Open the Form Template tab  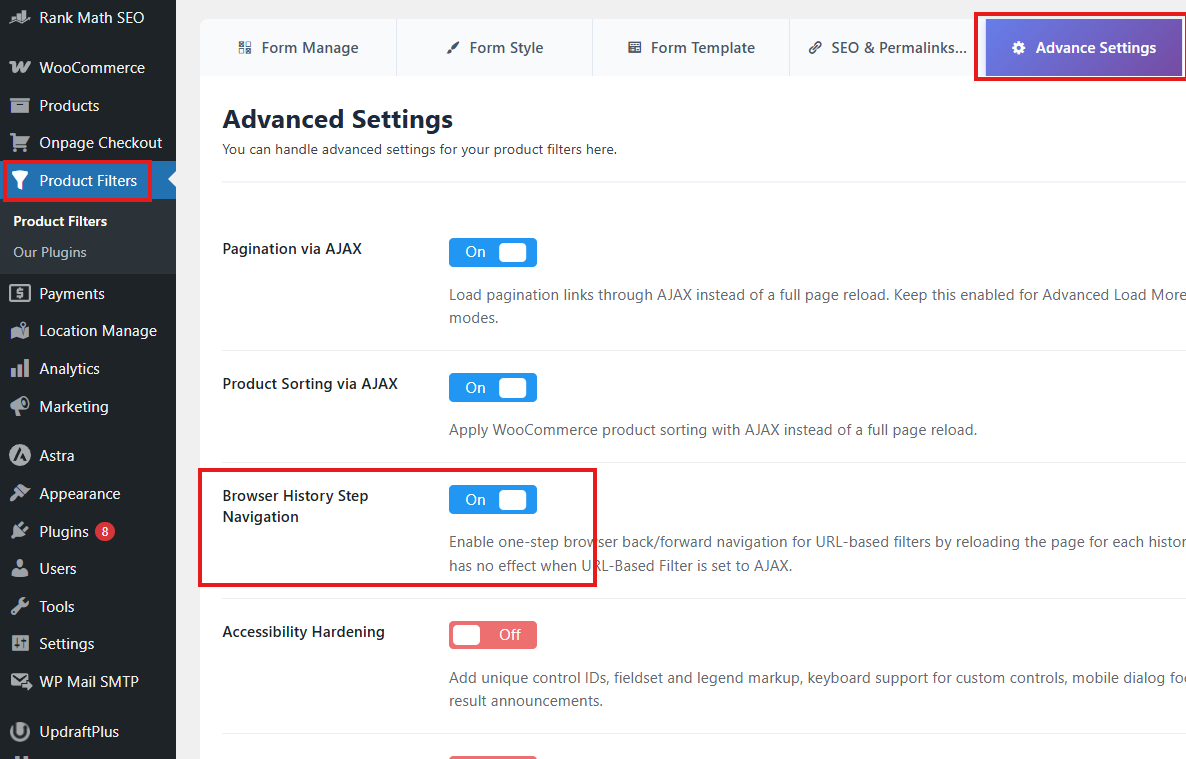691,48
